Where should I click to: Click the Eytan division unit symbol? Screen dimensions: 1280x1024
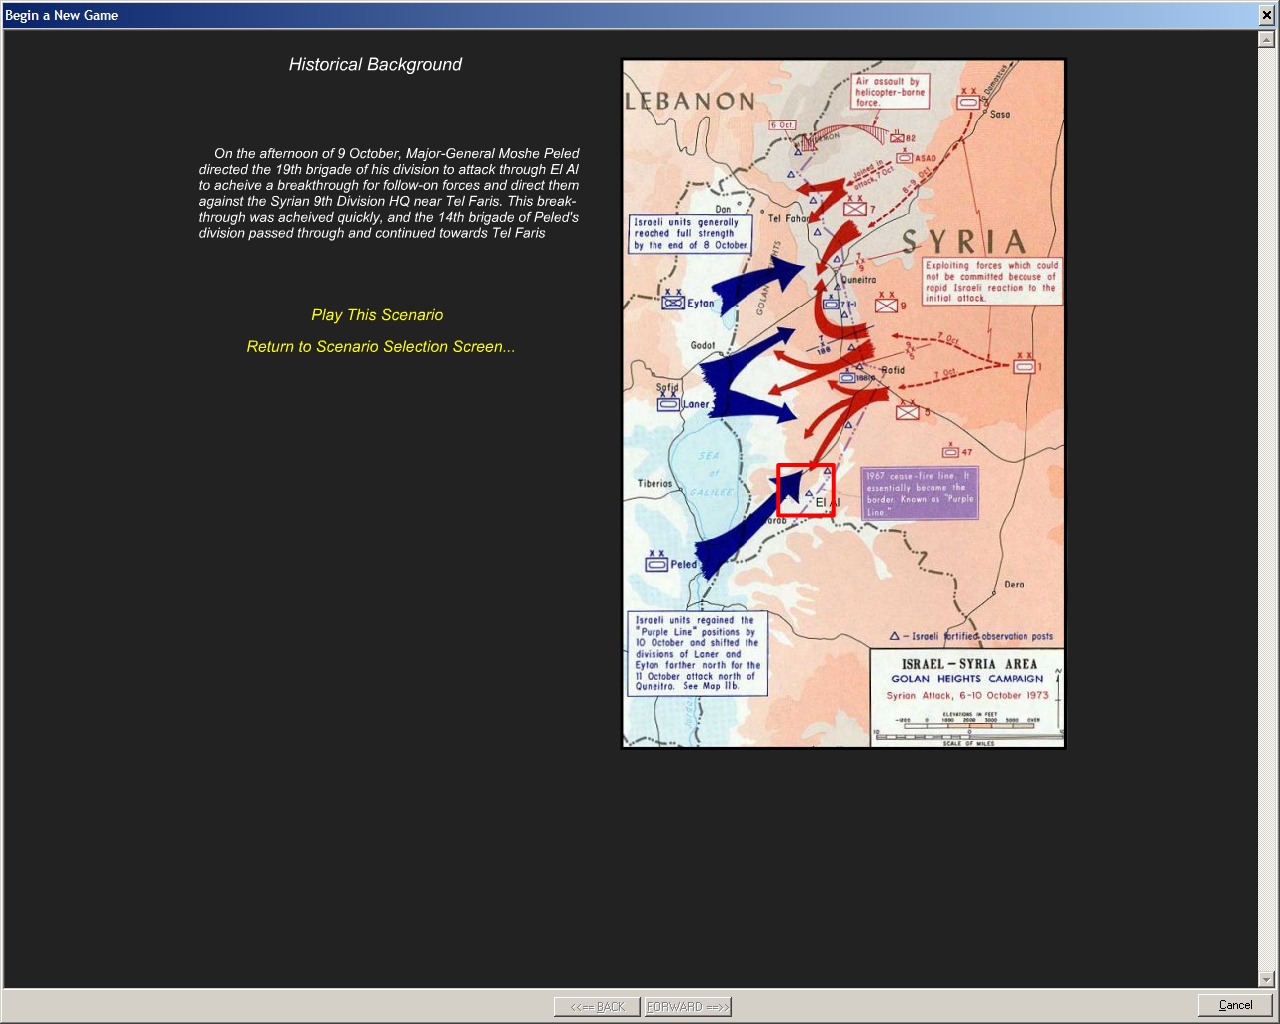click(x=673, y=302)
